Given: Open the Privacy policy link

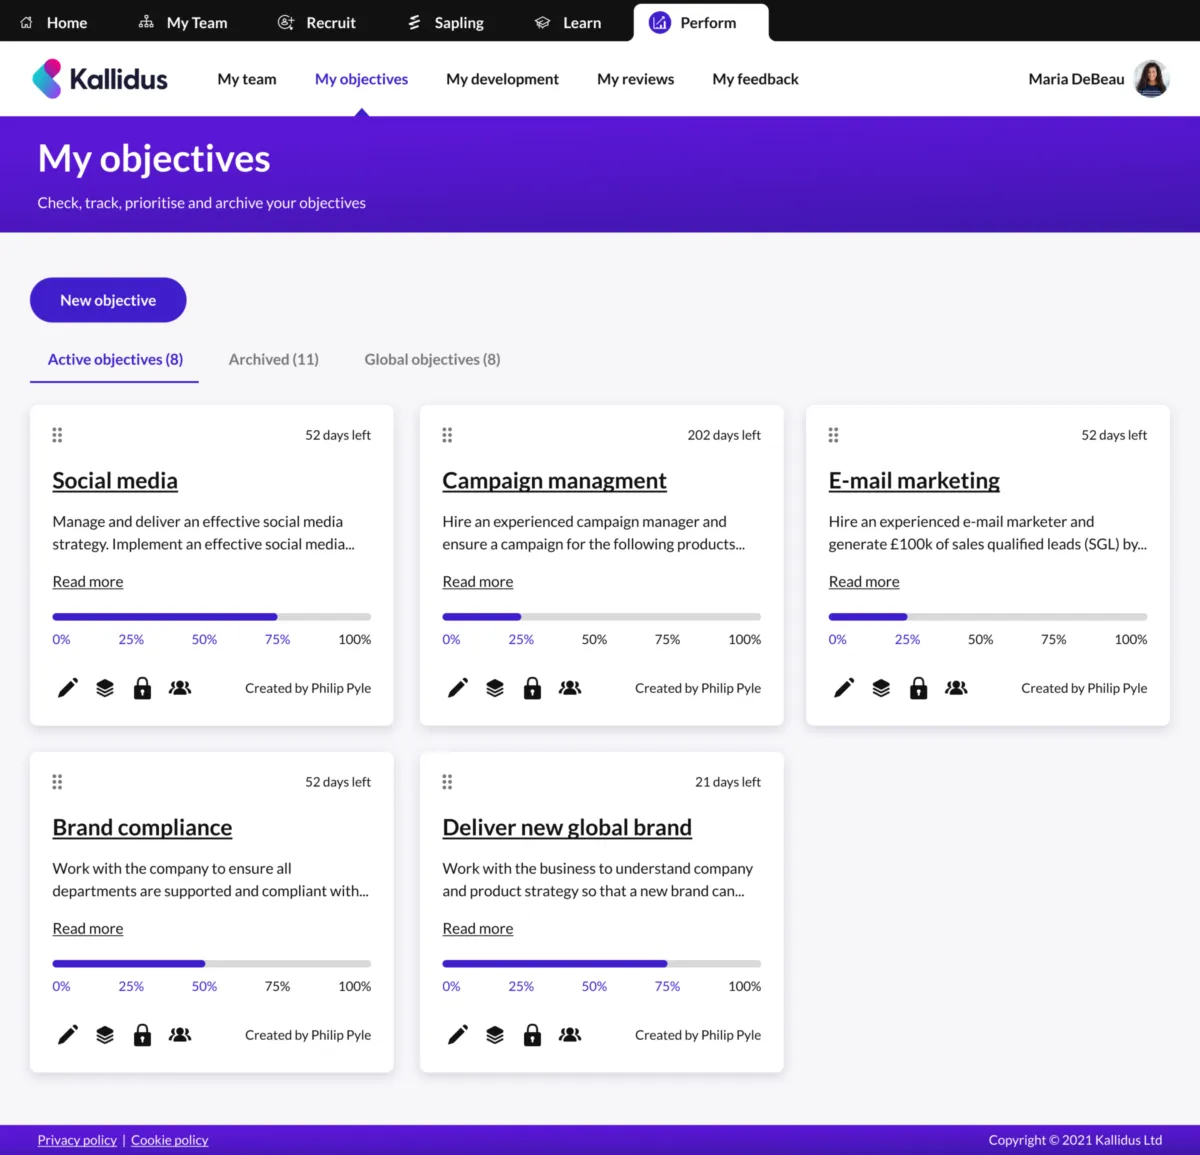Looking at the screenshot, I should [x=77, y=1140].
